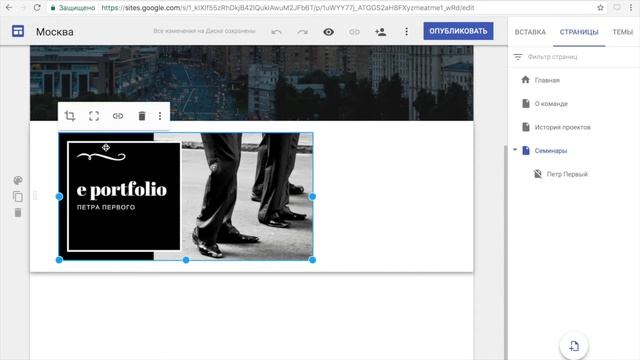
Task: Click the e portfolio image
Action: click(x=186, y=196)
